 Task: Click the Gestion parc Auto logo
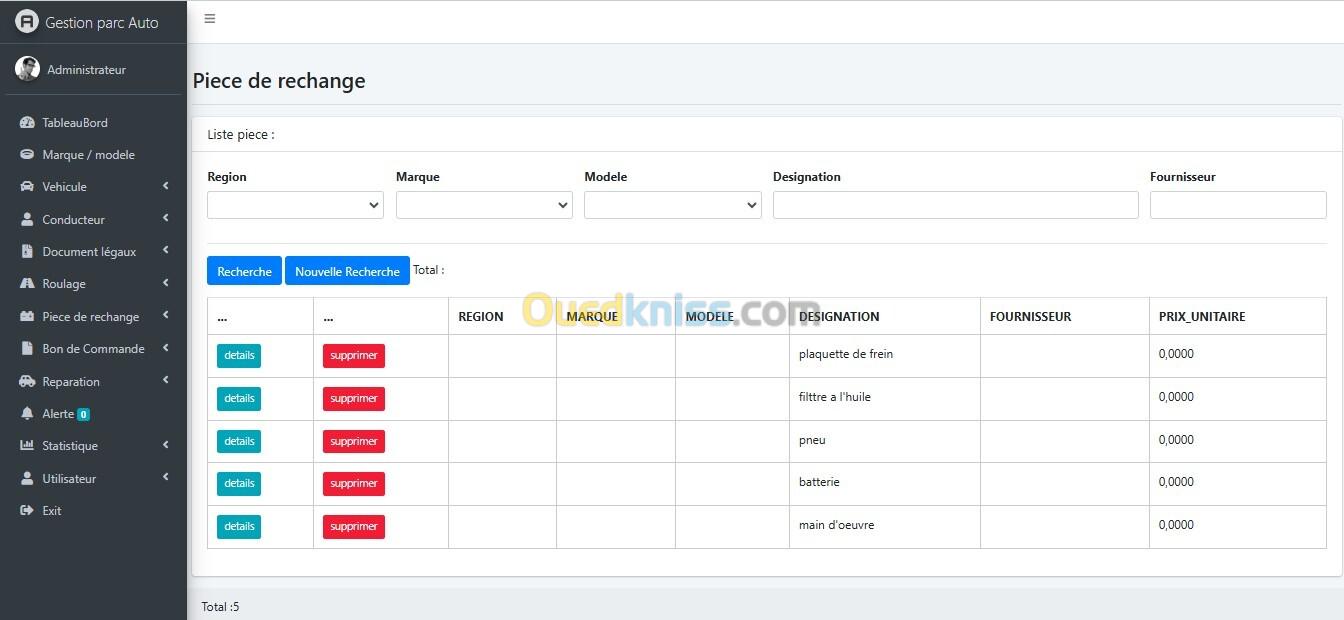pyautogui.click(x=27, y=22)
